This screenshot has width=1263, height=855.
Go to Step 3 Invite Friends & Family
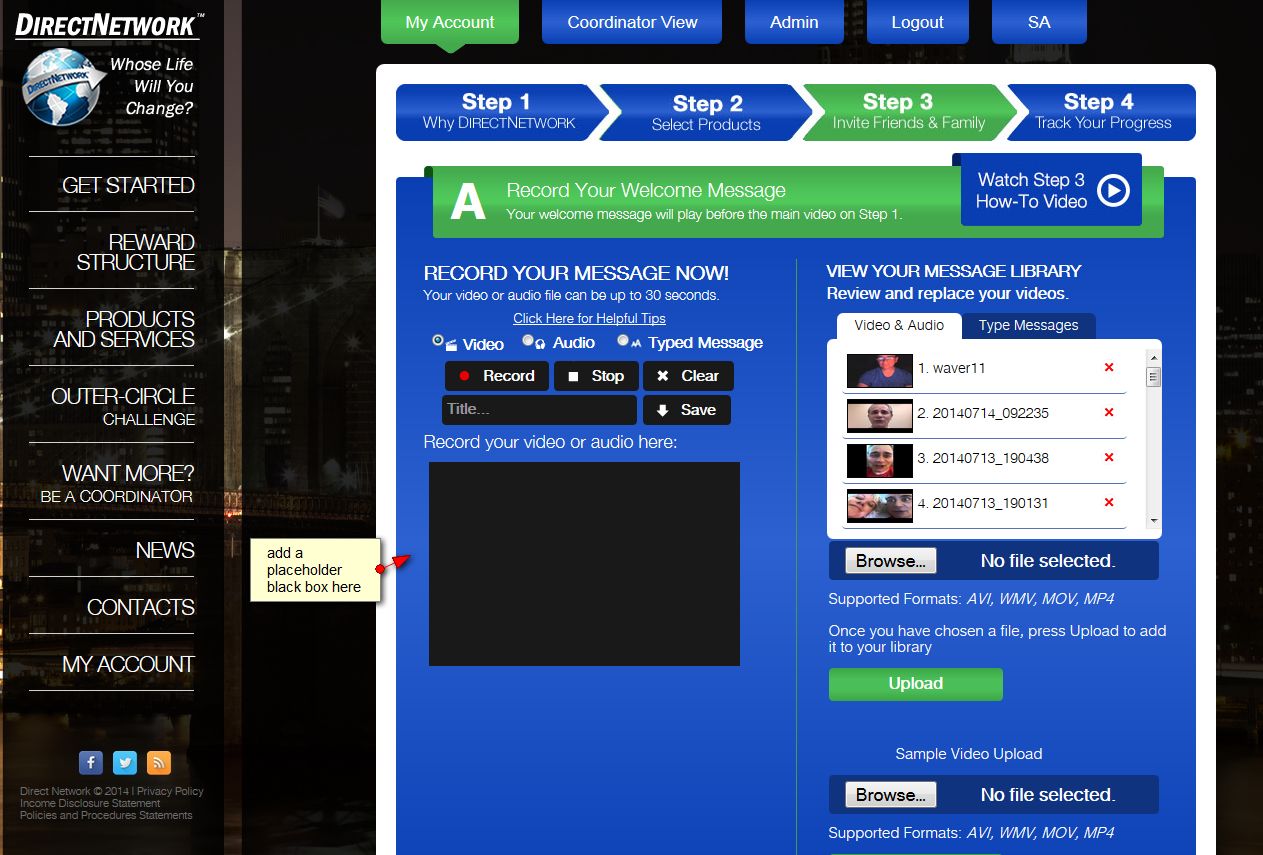click(x=909, y=112)
